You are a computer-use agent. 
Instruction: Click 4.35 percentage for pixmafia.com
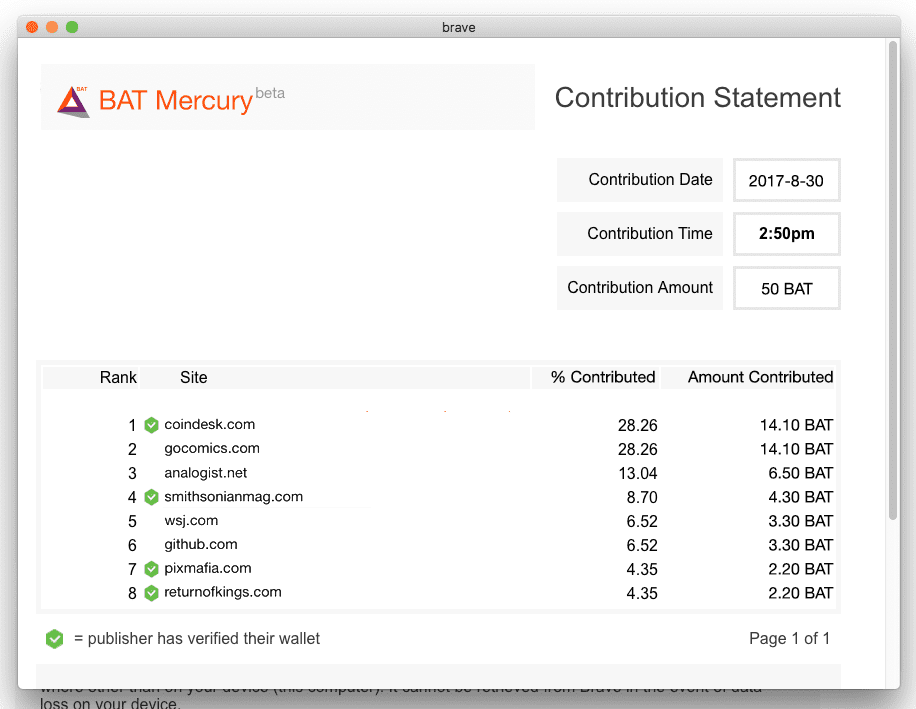642,569
